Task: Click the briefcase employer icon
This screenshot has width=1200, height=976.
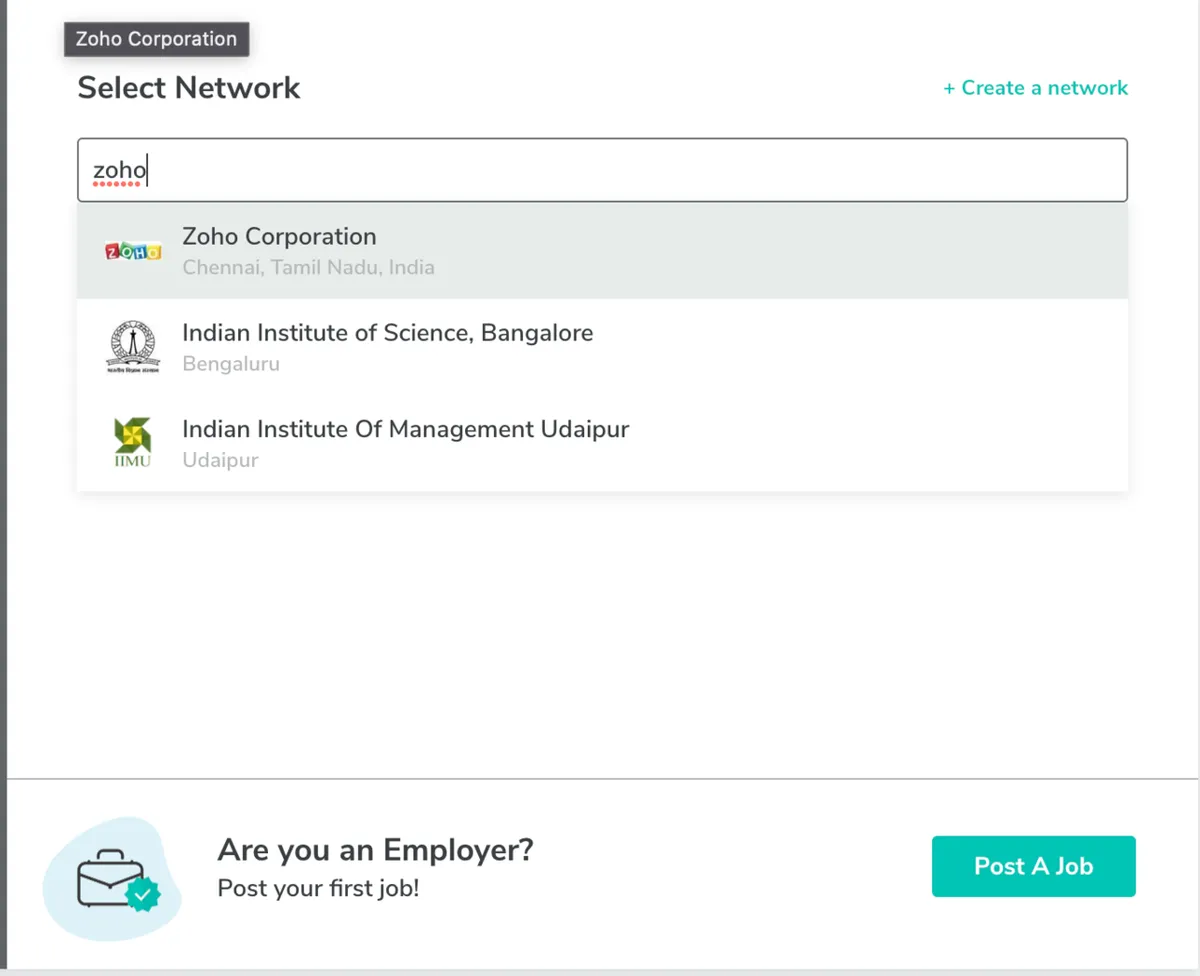Action: (110, 879)
